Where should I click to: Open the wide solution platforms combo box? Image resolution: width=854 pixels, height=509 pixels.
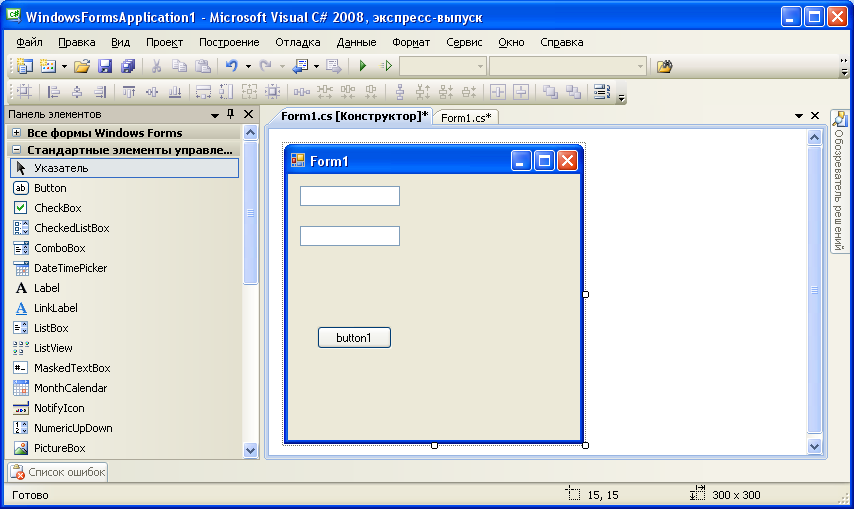tap(568, 66)
